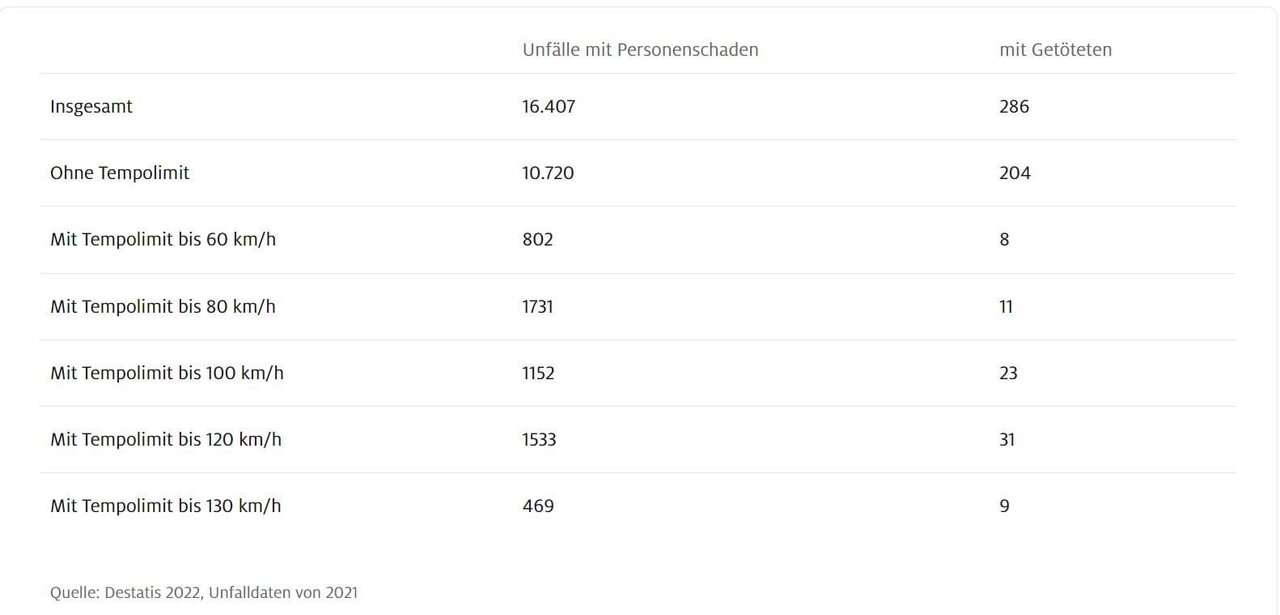Screen dimensions: 1280x615
Task: Select the 'Insgesamt' row label
Action: (91, 106)
